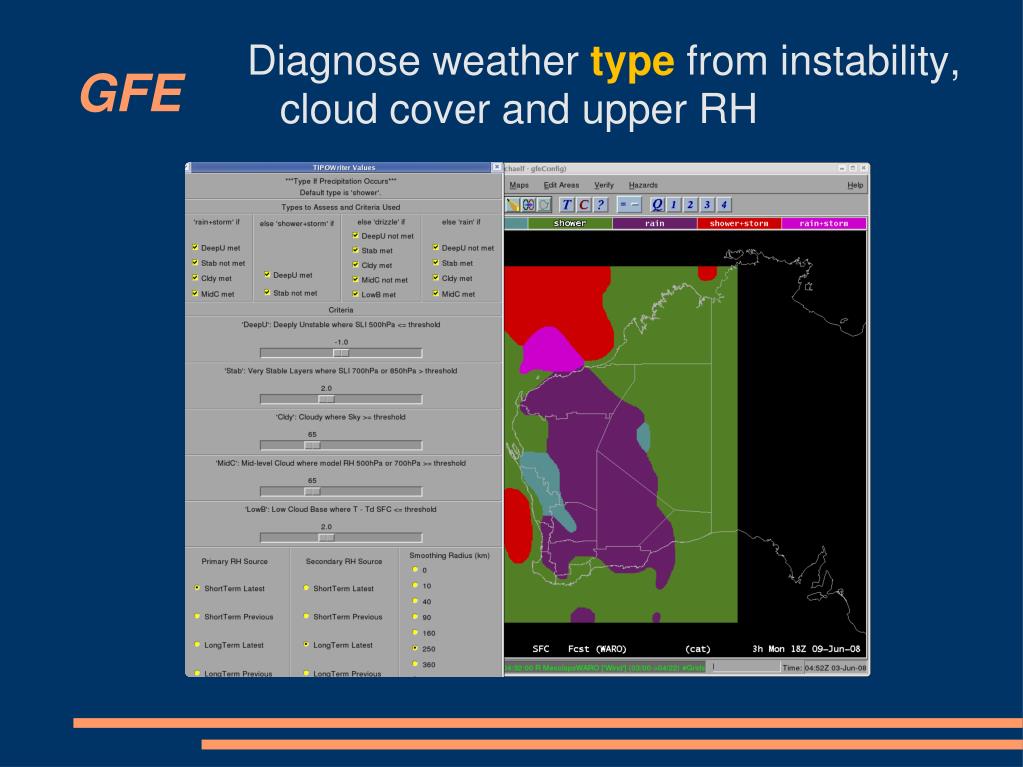Uncheck 'Stab not met' under shower+storm
The height and width of the screenshot is (767, 1023).
pos(267,293)
